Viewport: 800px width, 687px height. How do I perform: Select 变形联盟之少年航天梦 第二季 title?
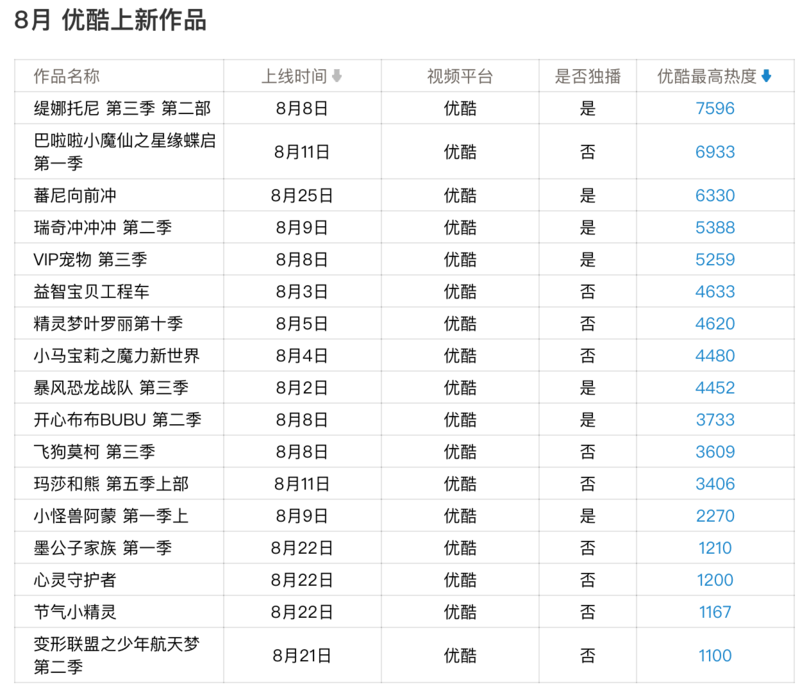tap(117, 655)
